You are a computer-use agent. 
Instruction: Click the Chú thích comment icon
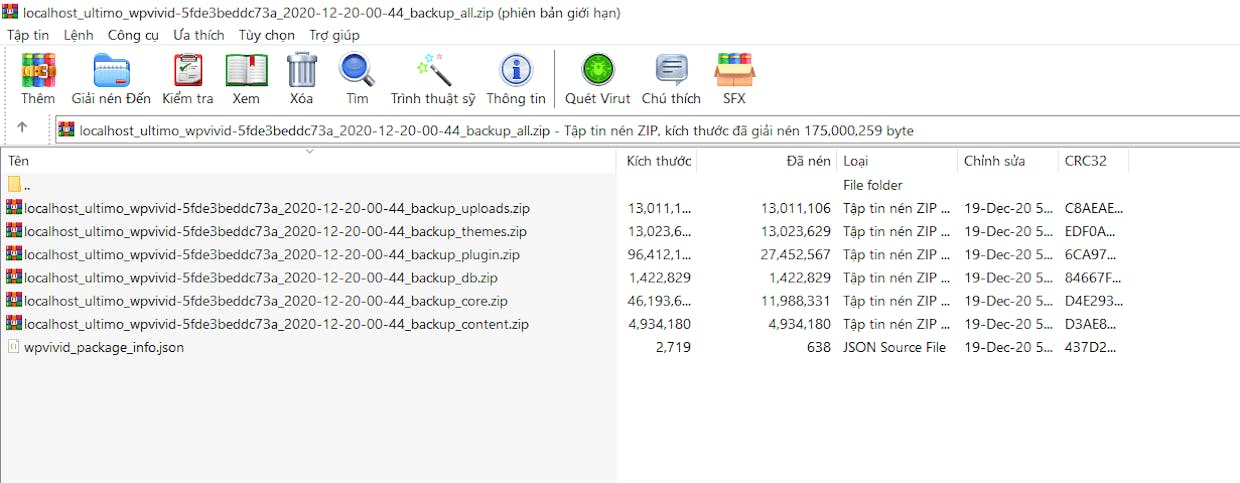pyautogui.click(x=671, y=70)
